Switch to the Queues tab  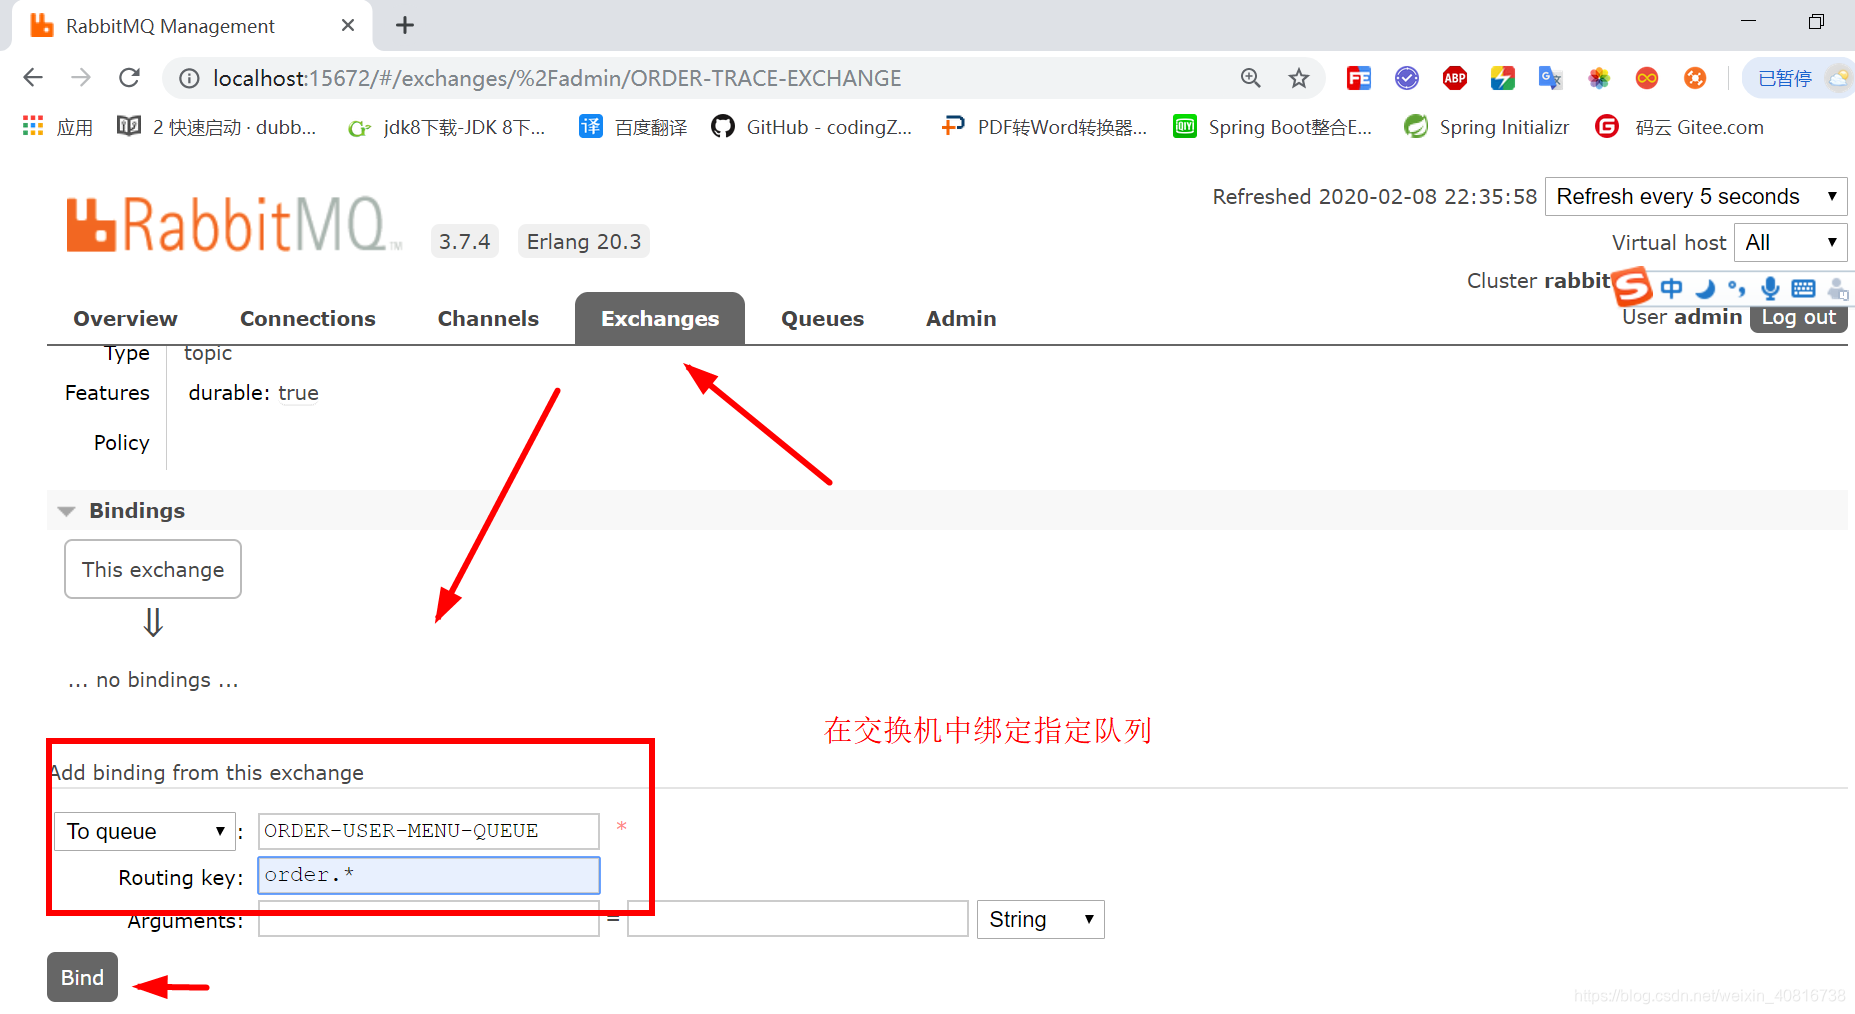point(822,318)
